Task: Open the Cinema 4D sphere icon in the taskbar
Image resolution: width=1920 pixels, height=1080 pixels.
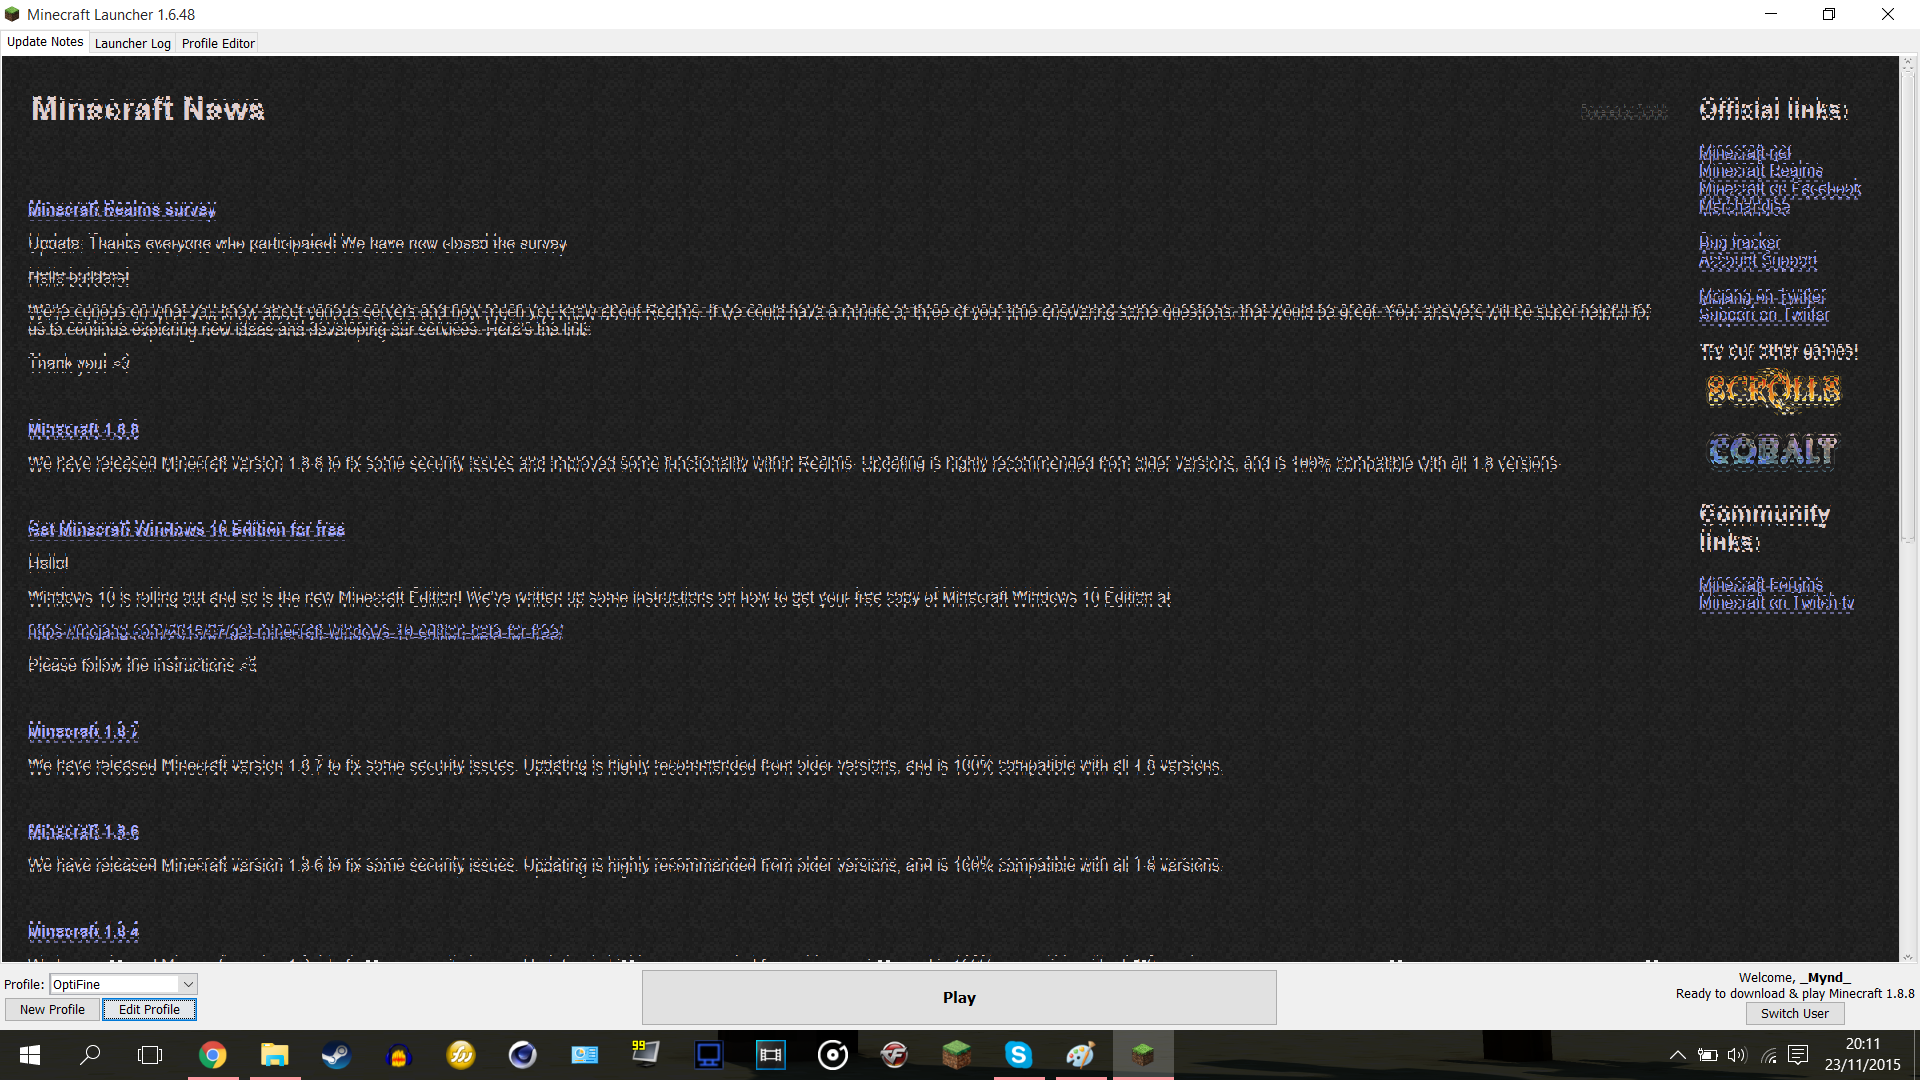Action: tap(522, 1055)
